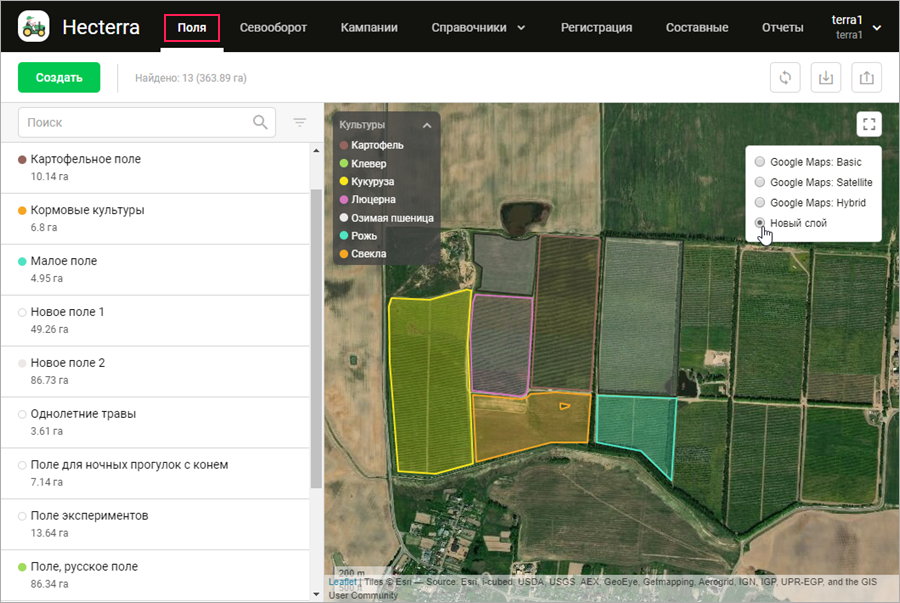The image size is (900, 603).
Task: Collapse the Культуры legend panel
Action: point(427,126)
